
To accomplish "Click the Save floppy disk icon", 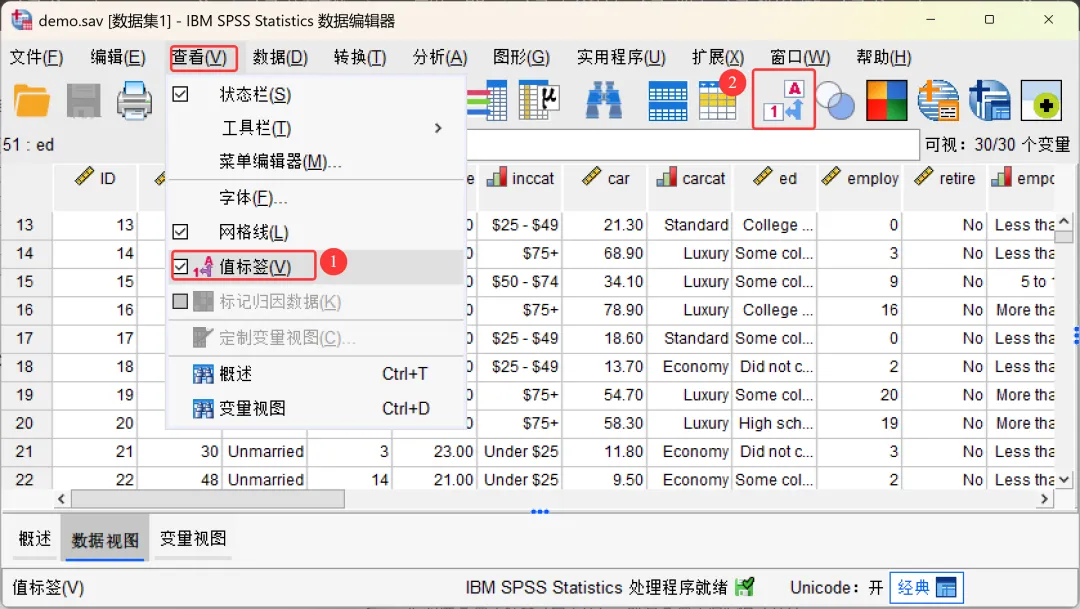I will [83, 101].
